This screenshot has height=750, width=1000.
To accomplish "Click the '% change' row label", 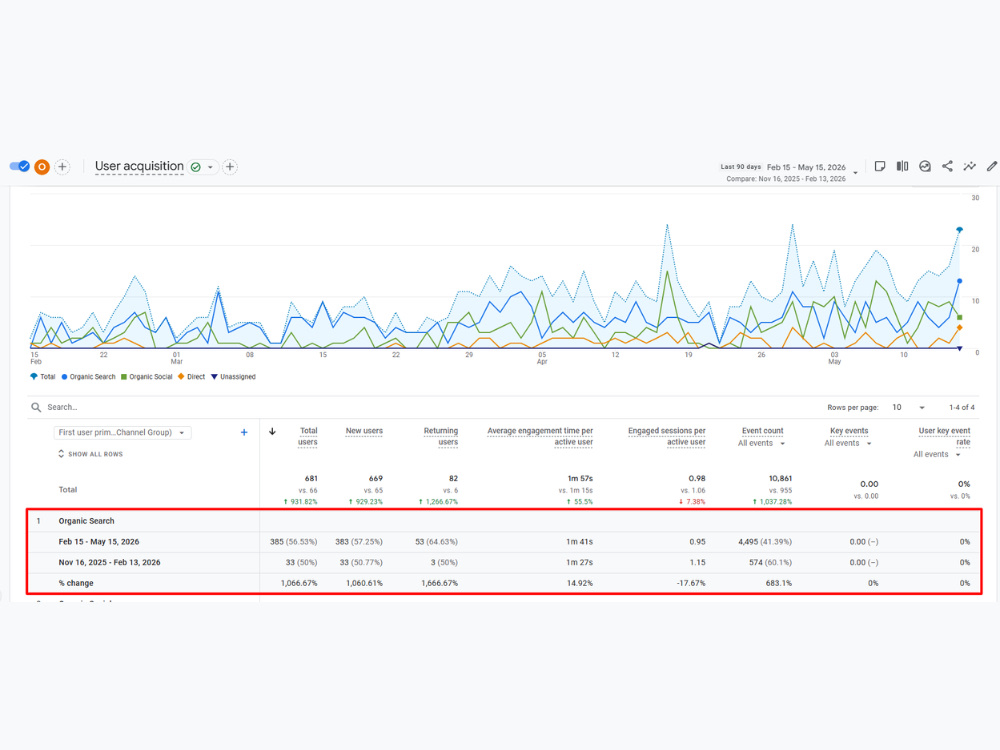I will (x=76, y=584).
